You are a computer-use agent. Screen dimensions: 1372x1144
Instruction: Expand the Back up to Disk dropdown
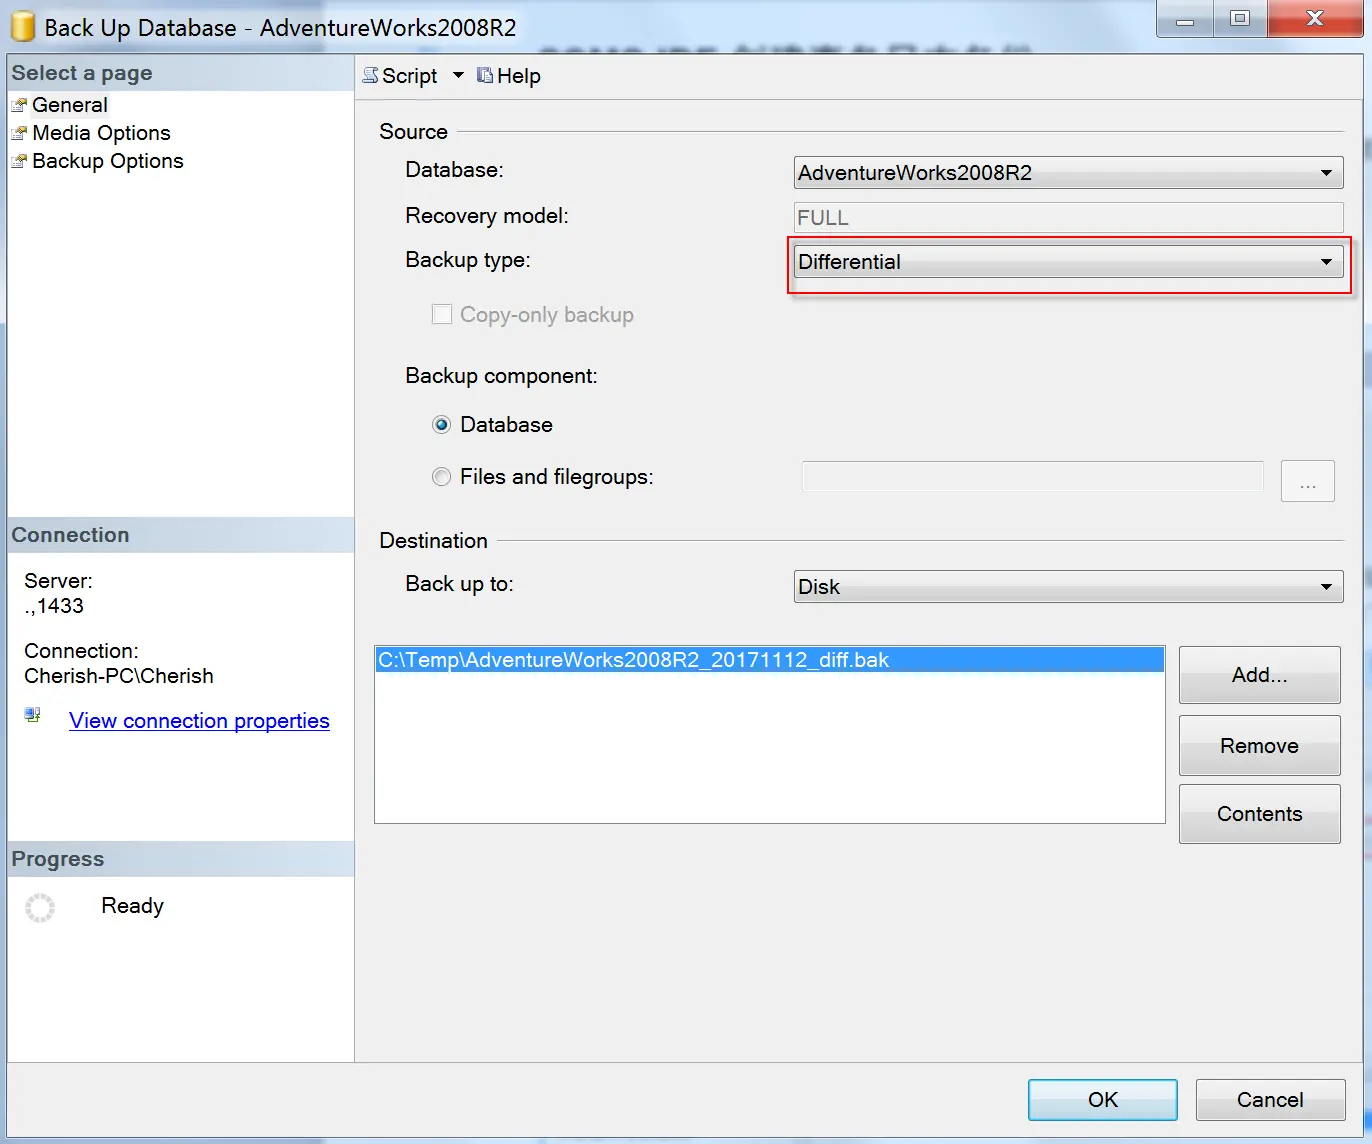tap(1326, 587)
